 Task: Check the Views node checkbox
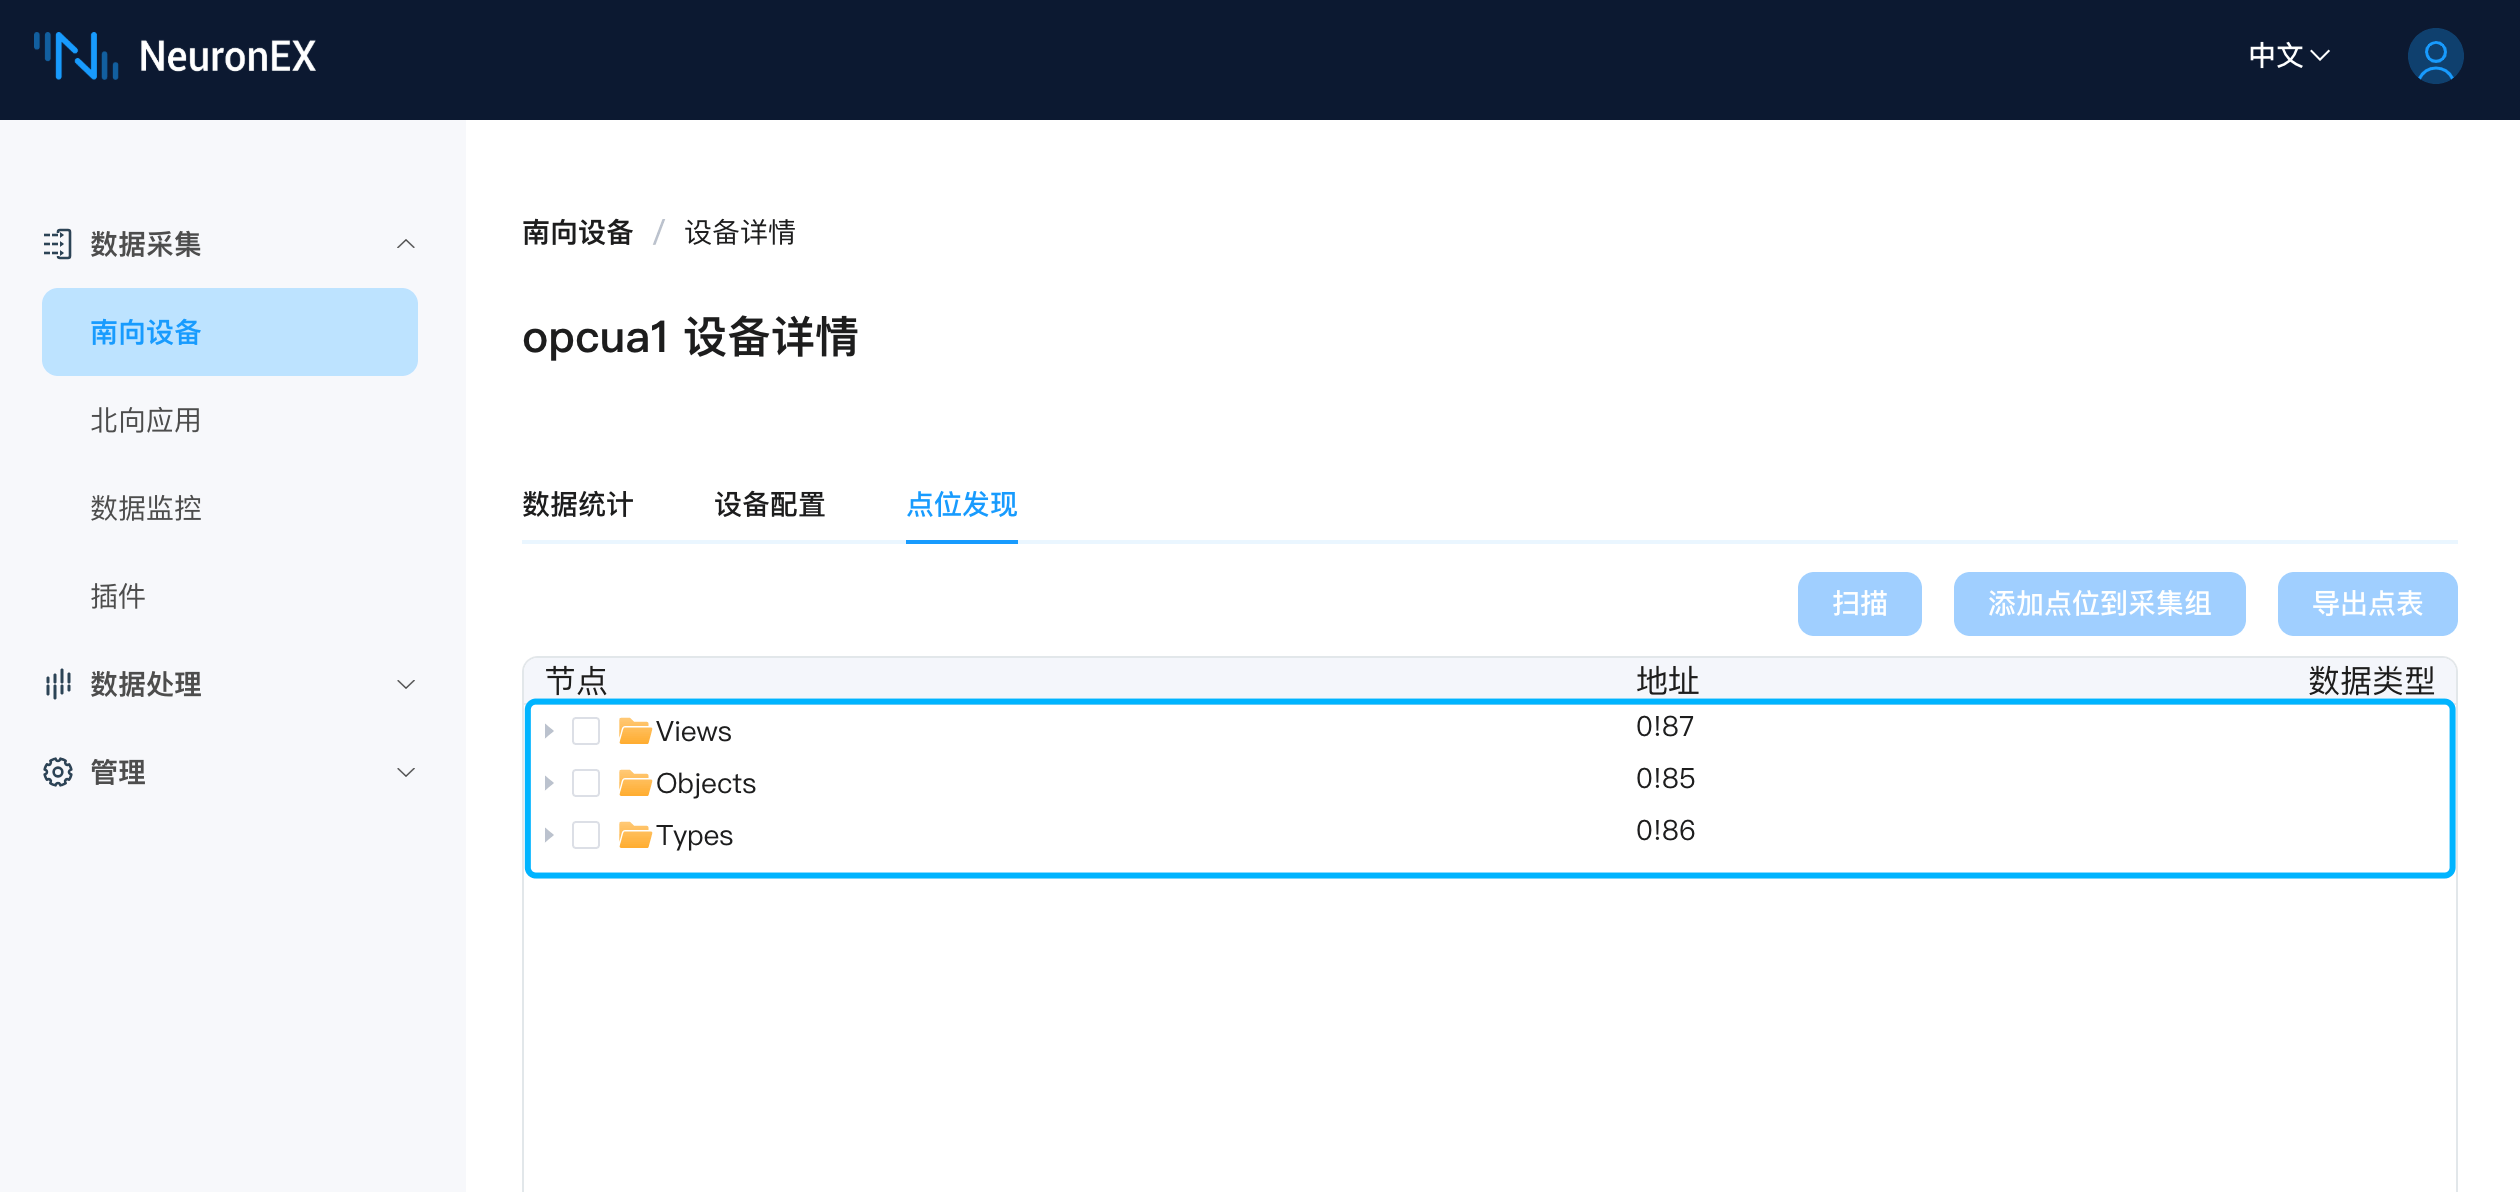pyautogui.click(x=586, y=730)
